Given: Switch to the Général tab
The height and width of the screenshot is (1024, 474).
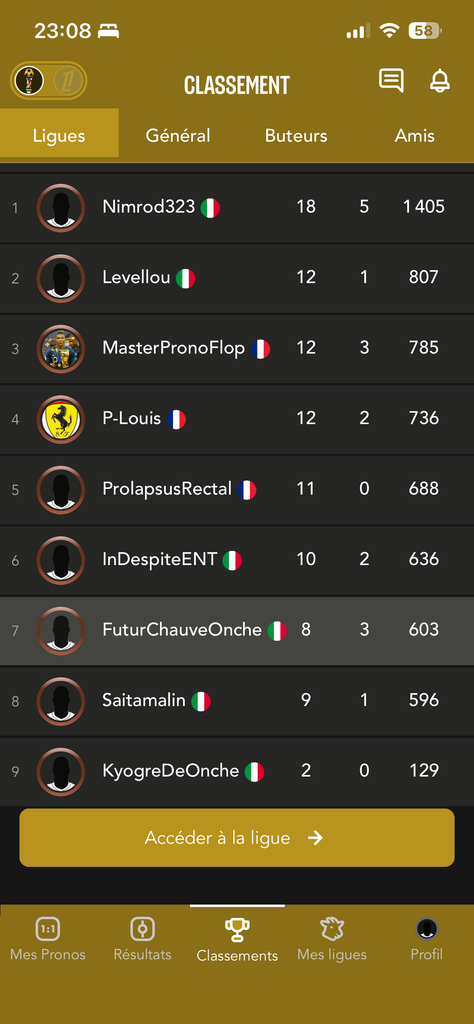Looking at the screenshot, I should (178, 135).
